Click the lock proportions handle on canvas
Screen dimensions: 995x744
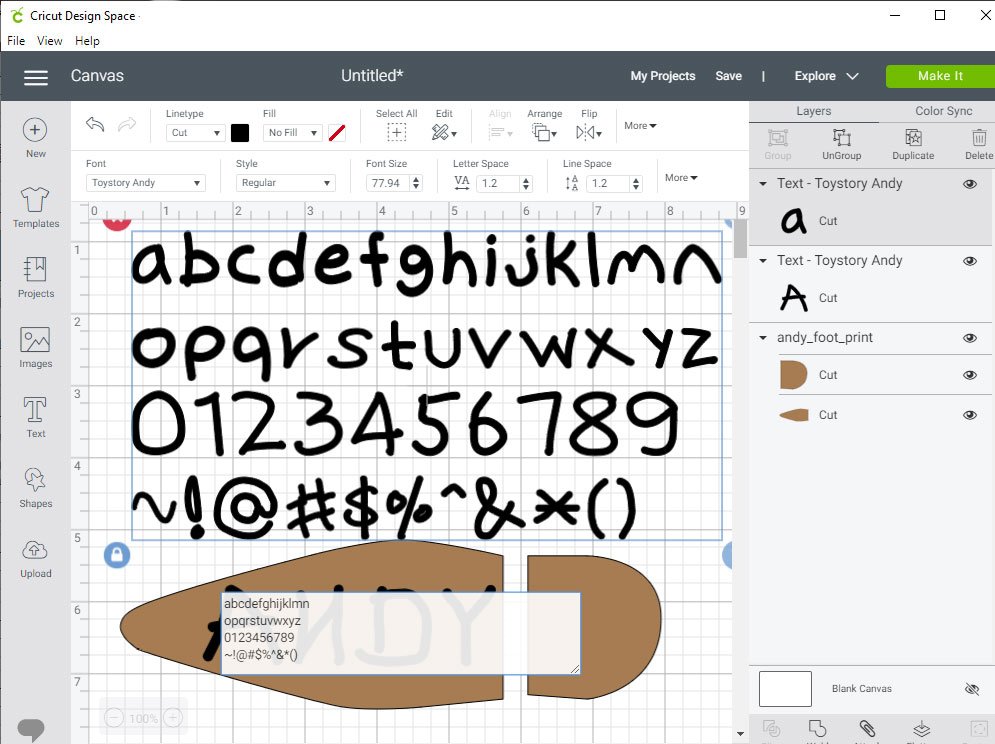(117, 555)
